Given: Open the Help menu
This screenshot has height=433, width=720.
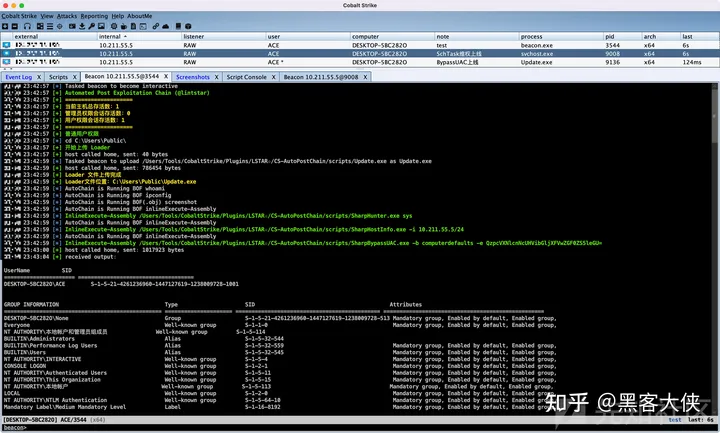Looking at the screenshot, I should (118, 16).
